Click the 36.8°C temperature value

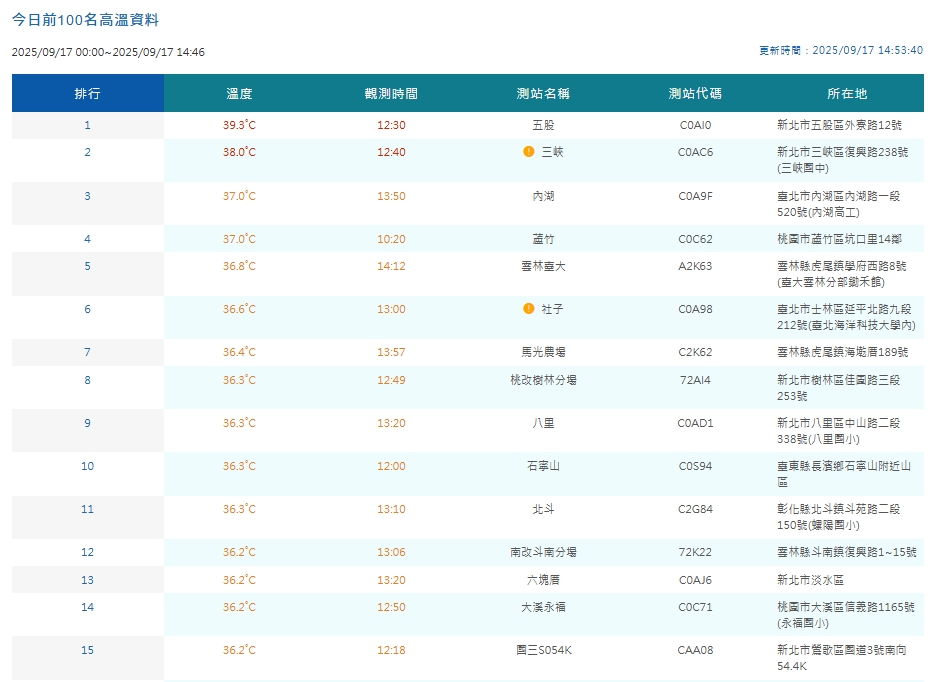click(239, 266)
